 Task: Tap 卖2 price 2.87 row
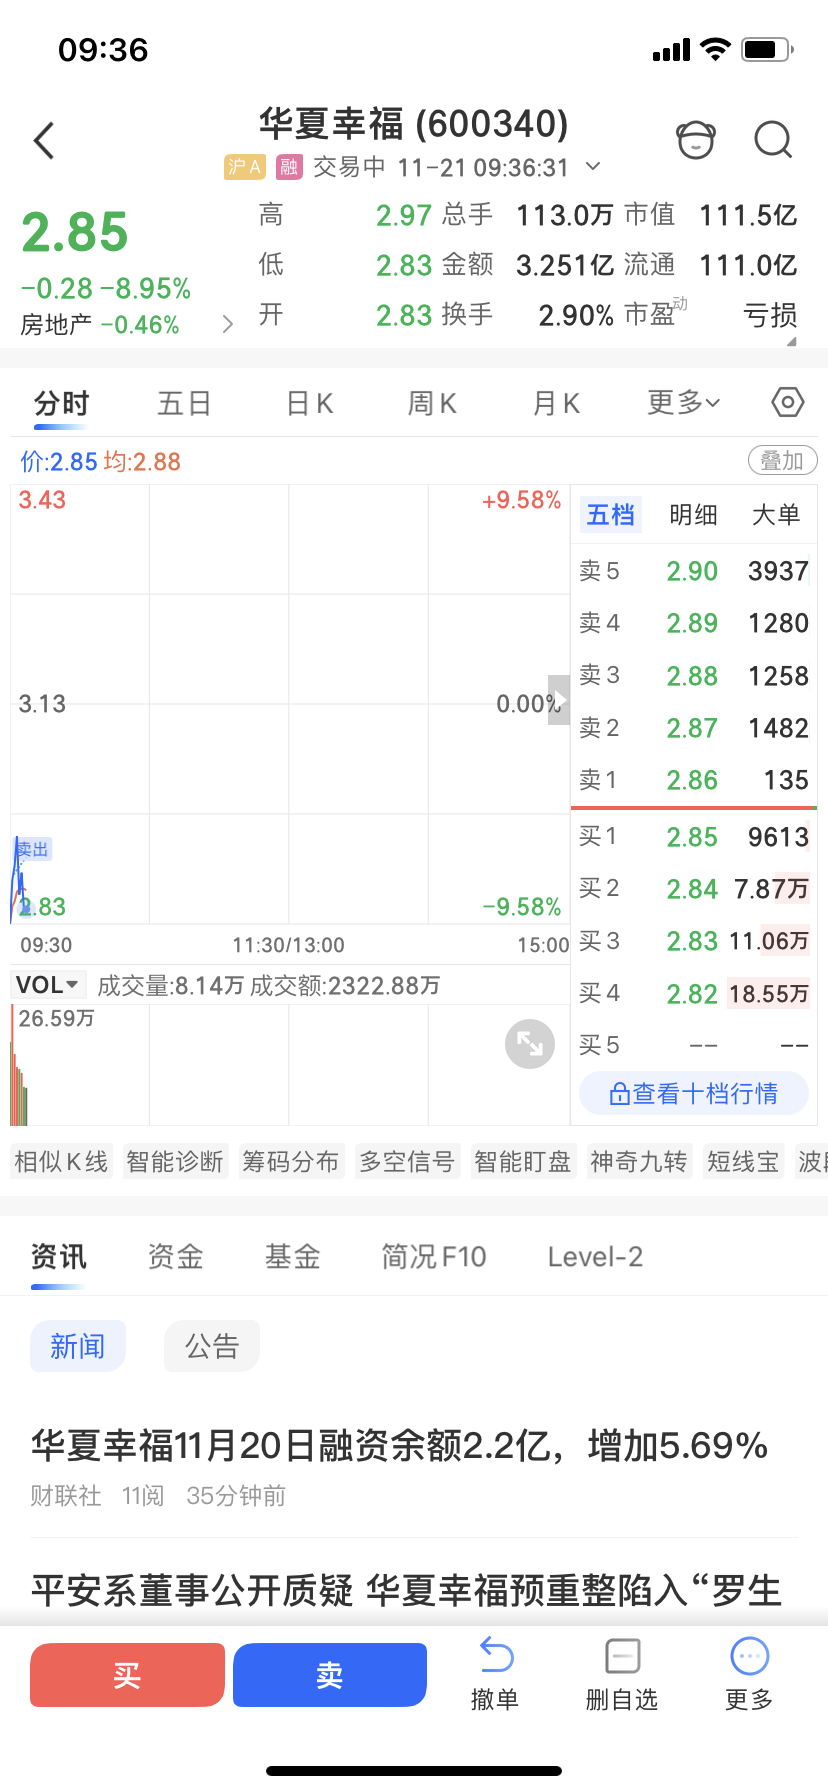pyautogui.click(x=694, y=728)
